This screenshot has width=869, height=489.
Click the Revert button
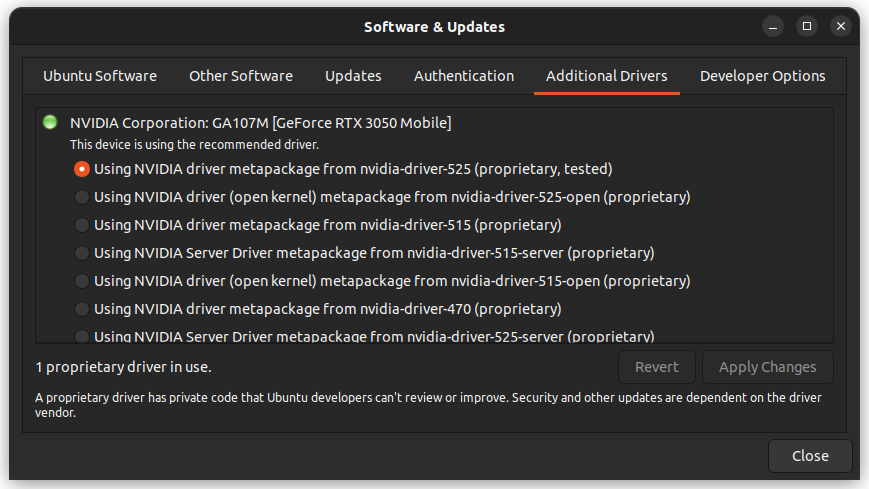(x=656, y=367)
